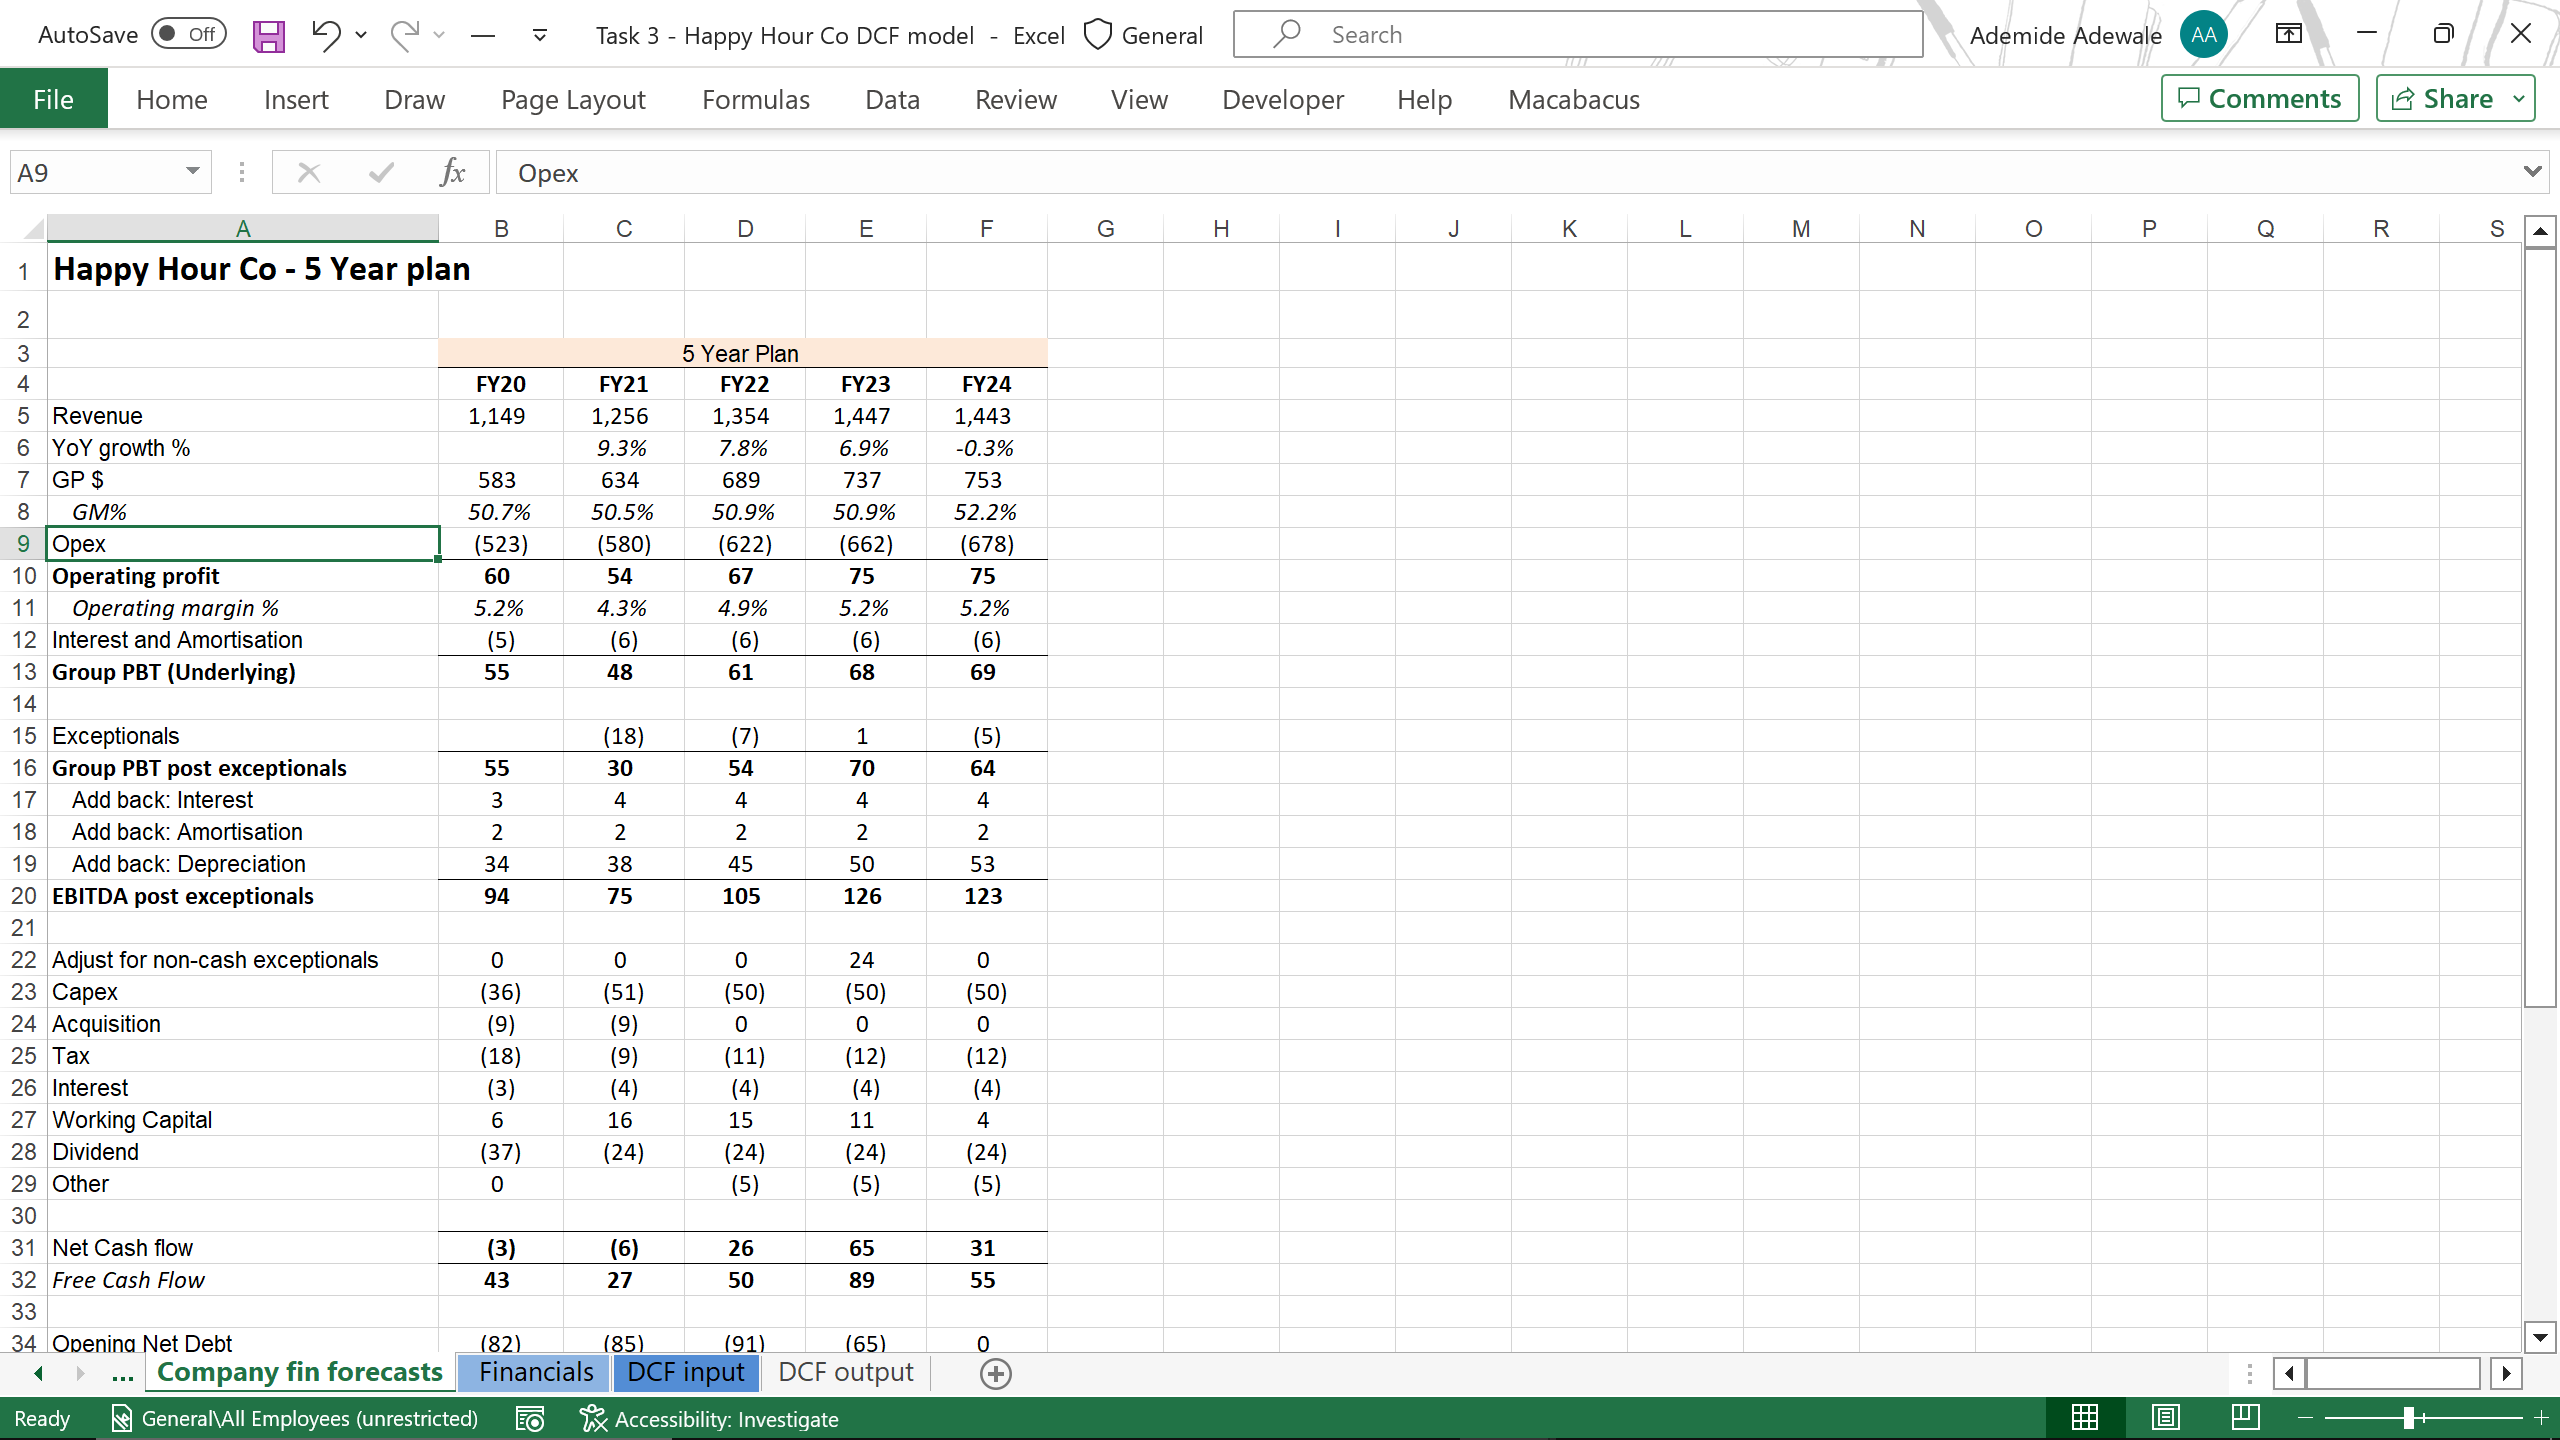
Task: Click the Macro recording status bar icon
Action: click(530, 1419)
